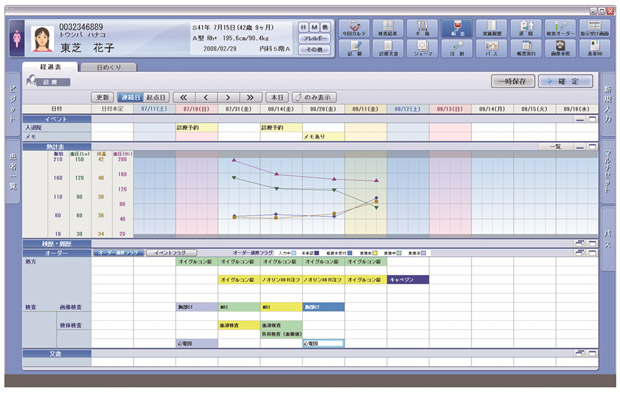
Task: Toggle the M patient flag button
Action: (x=314, y=27)
